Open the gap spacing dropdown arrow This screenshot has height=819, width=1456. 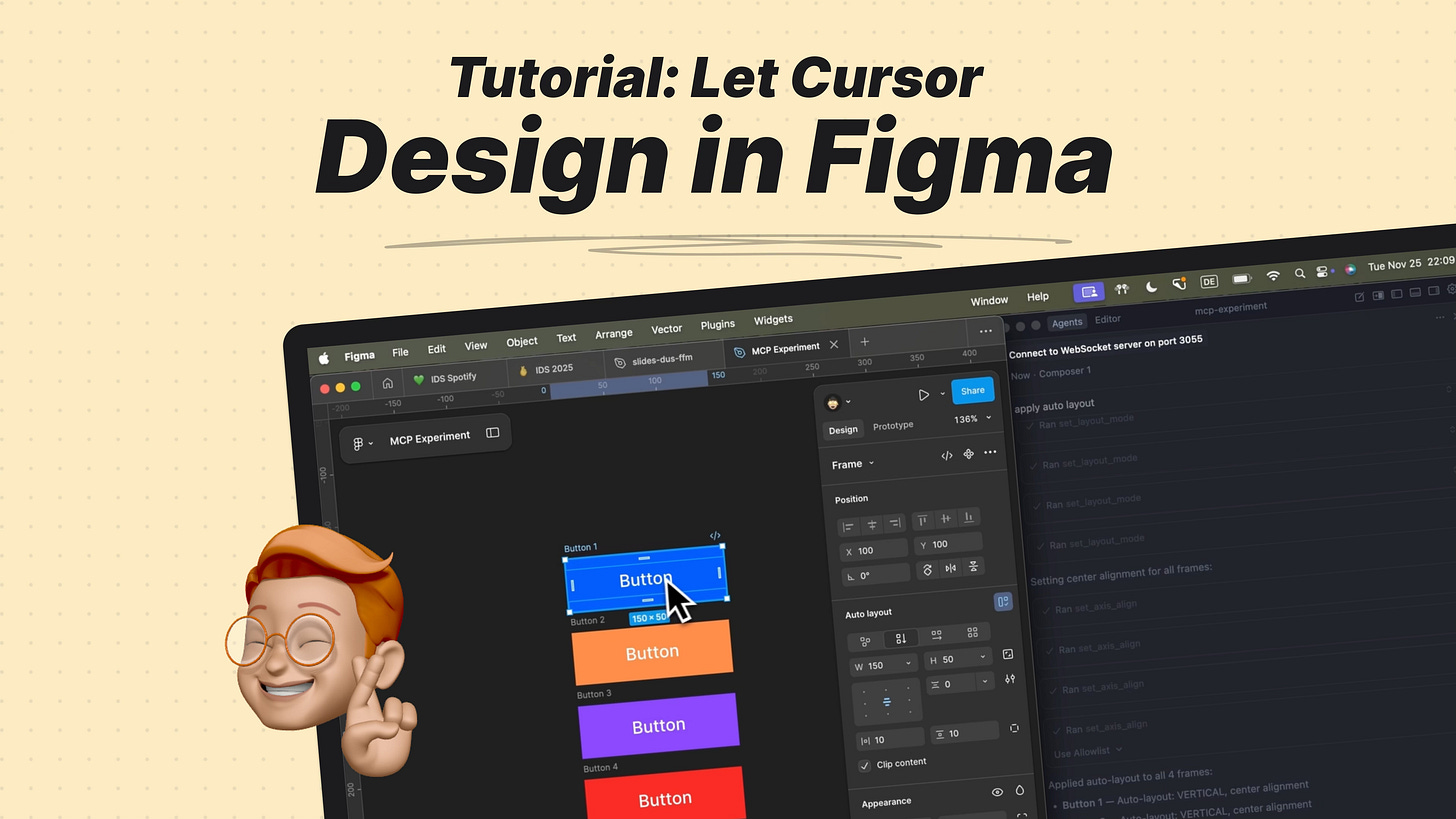tap(985, 681)
